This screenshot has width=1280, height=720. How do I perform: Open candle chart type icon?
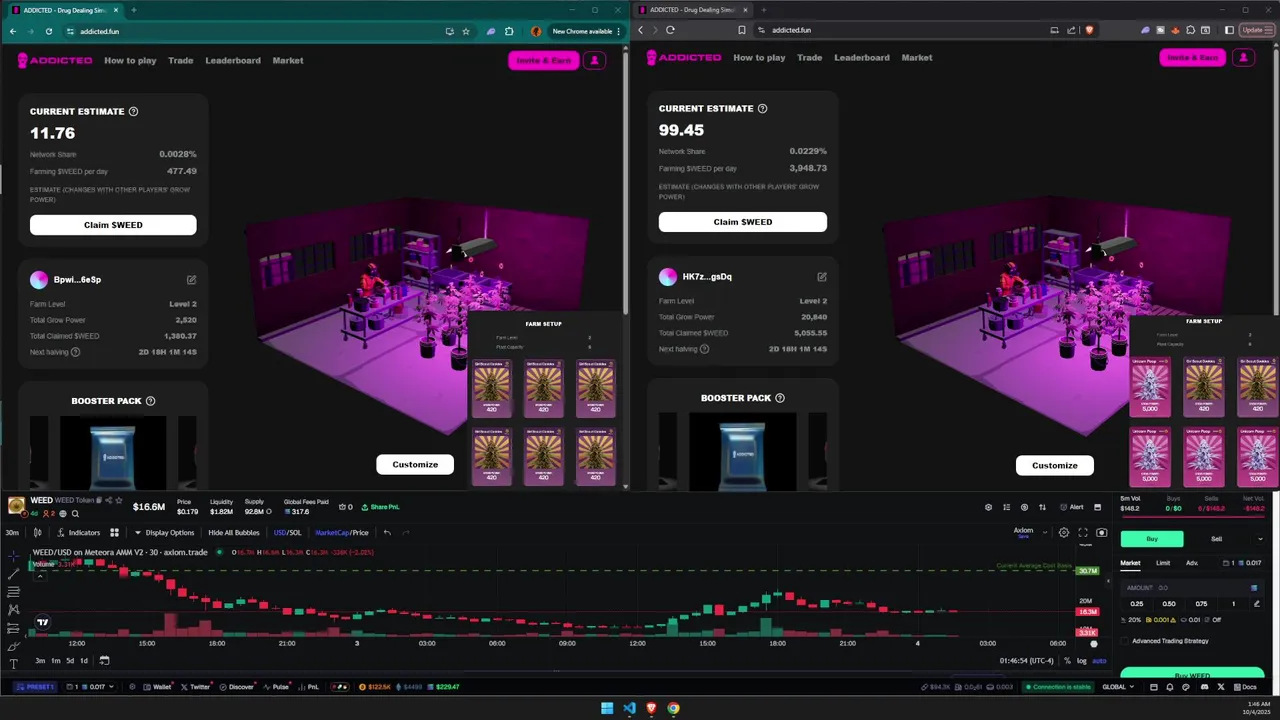(x=38, y=533)
